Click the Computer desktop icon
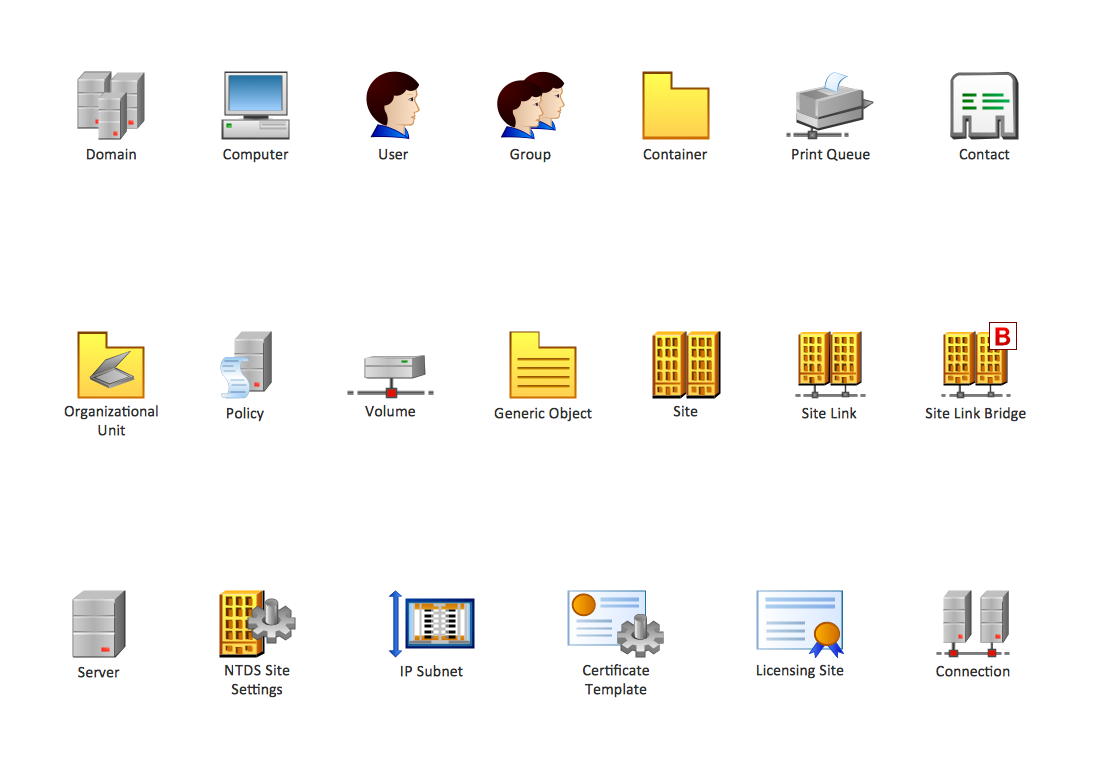 tap(256, 105)
